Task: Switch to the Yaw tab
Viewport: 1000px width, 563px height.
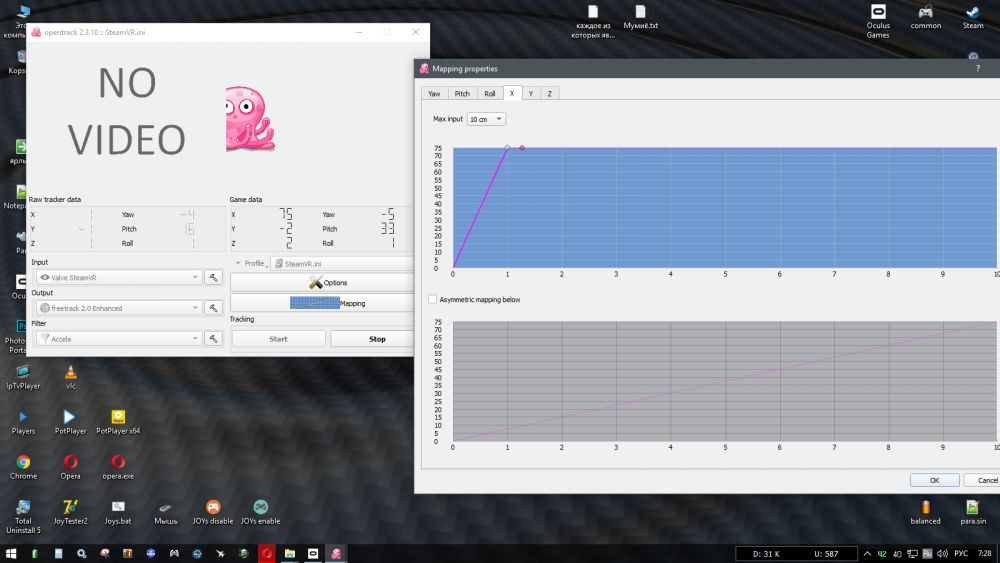Action: coord(434,93)
